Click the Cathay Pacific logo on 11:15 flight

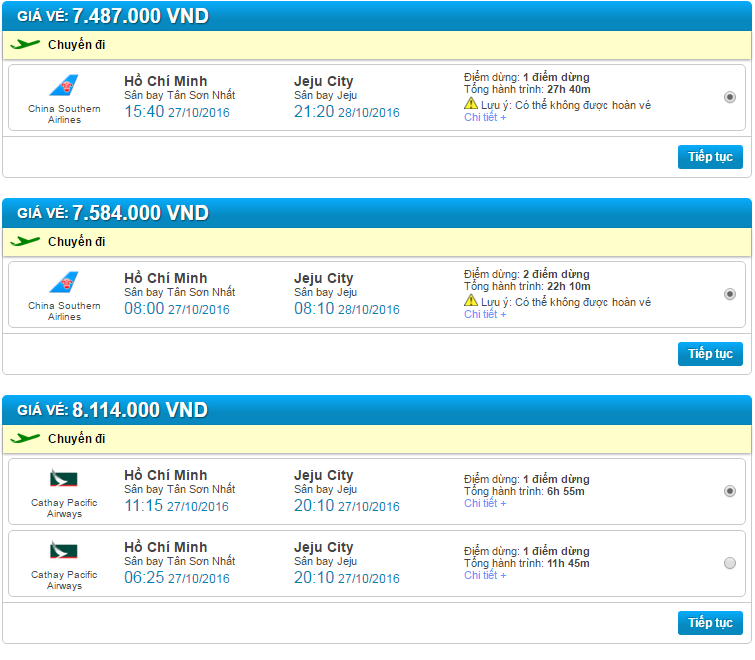point(64,479)
